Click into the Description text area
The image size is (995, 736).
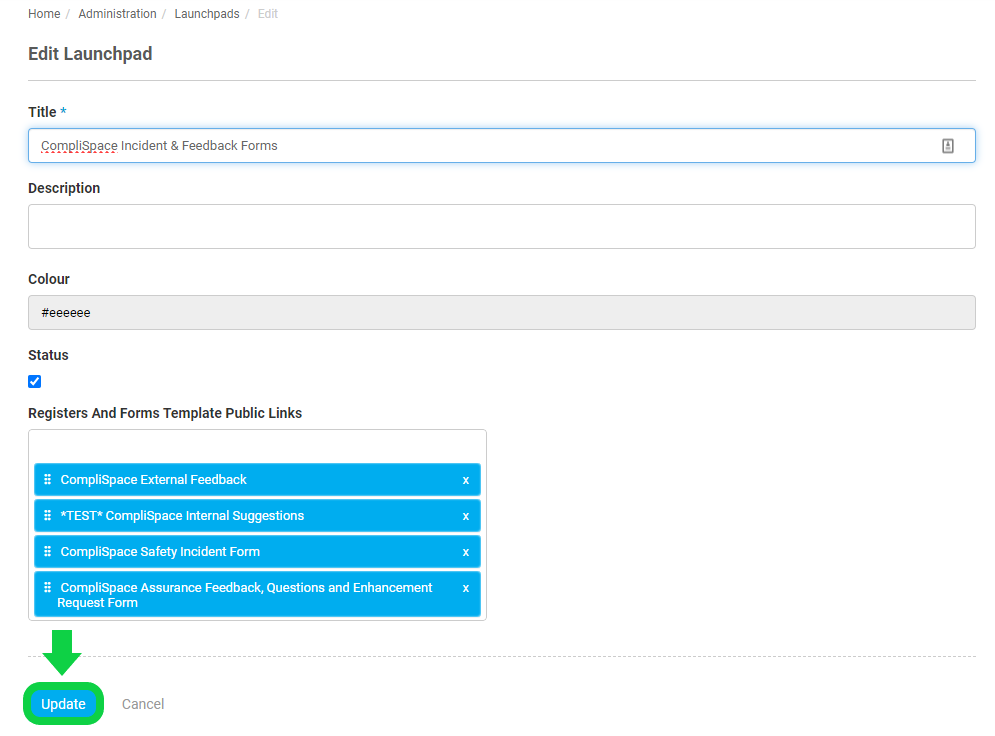coord(501,227)
